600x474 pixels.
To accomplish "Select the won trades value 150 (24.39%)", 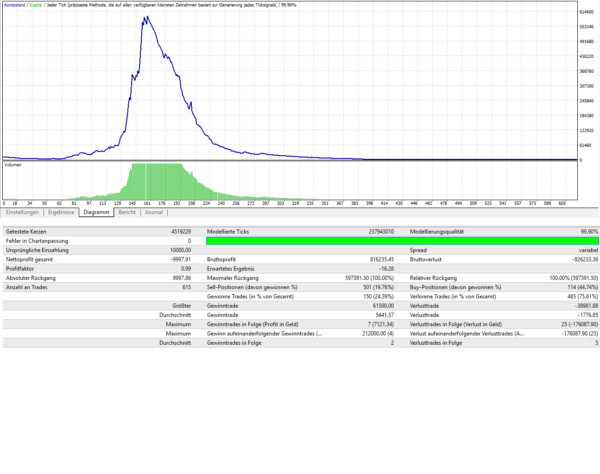I will [378, 296].
